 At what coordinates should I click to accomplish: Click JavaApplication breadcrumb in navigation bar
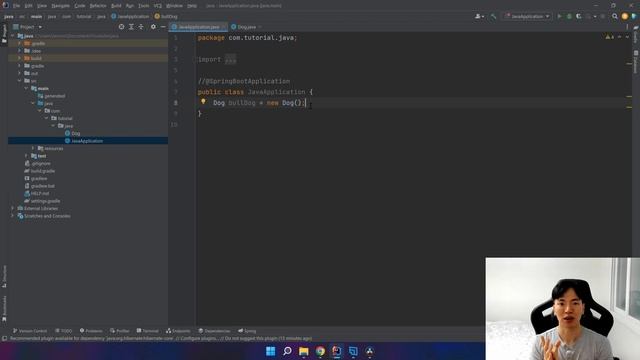(130, 16)
